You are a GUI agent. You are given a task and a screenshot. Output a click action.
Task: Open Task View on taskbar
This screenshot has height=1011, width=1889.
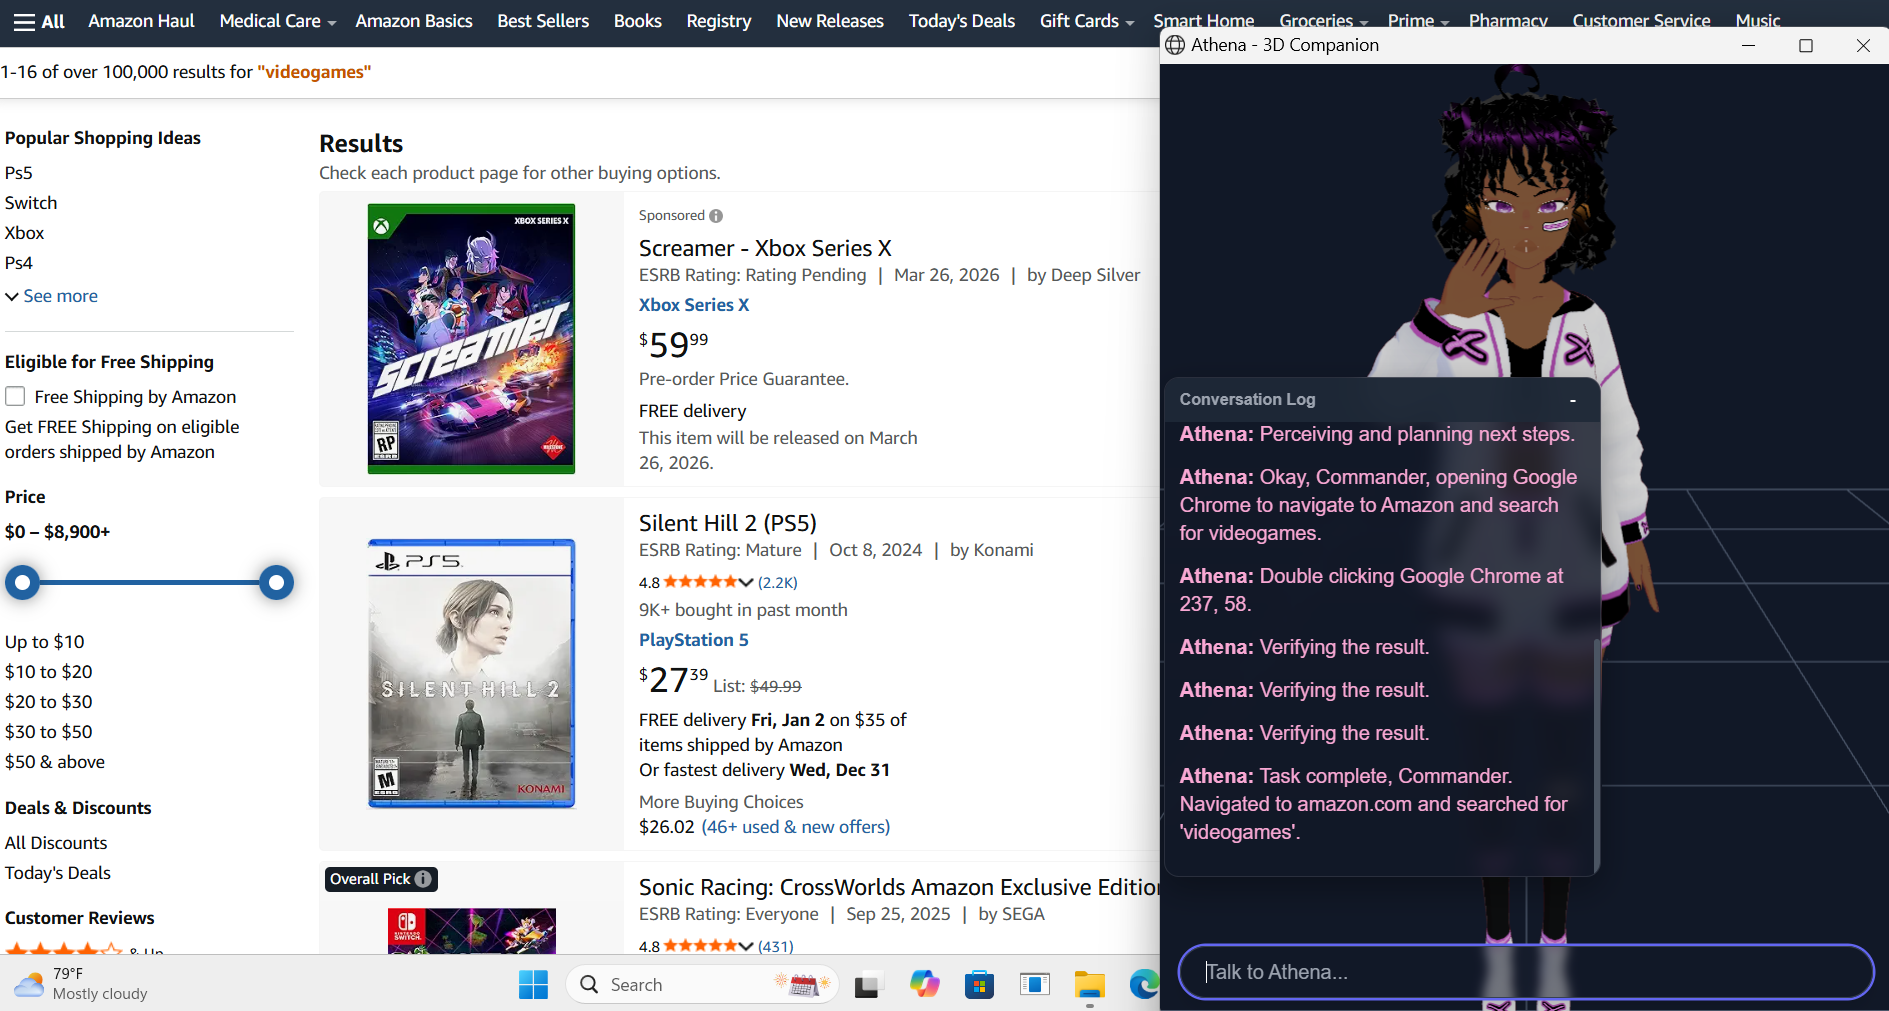coord(869,985)
